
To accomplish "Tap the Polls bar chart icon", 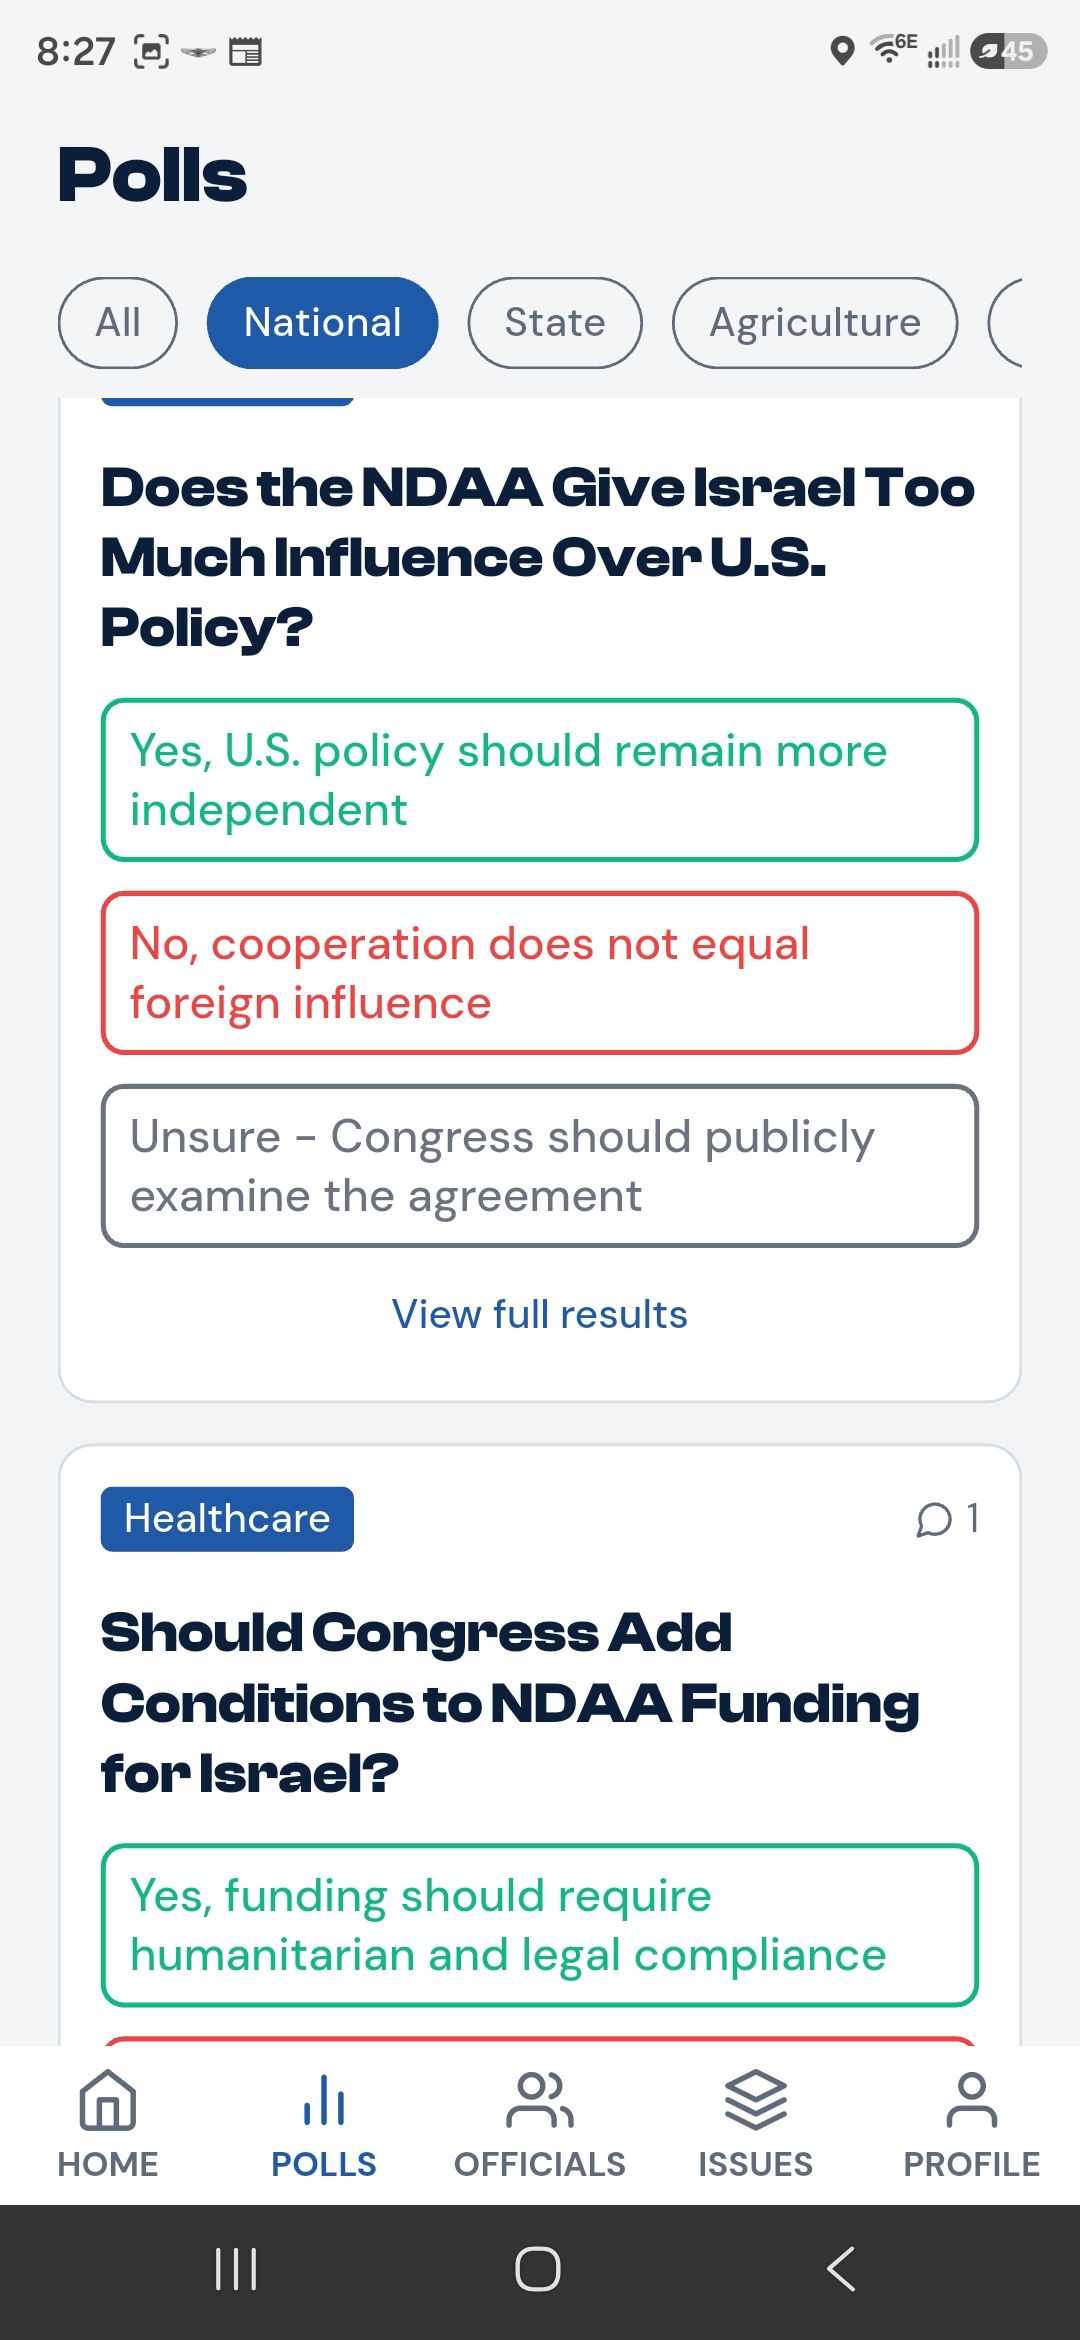I will point(324,2100).
